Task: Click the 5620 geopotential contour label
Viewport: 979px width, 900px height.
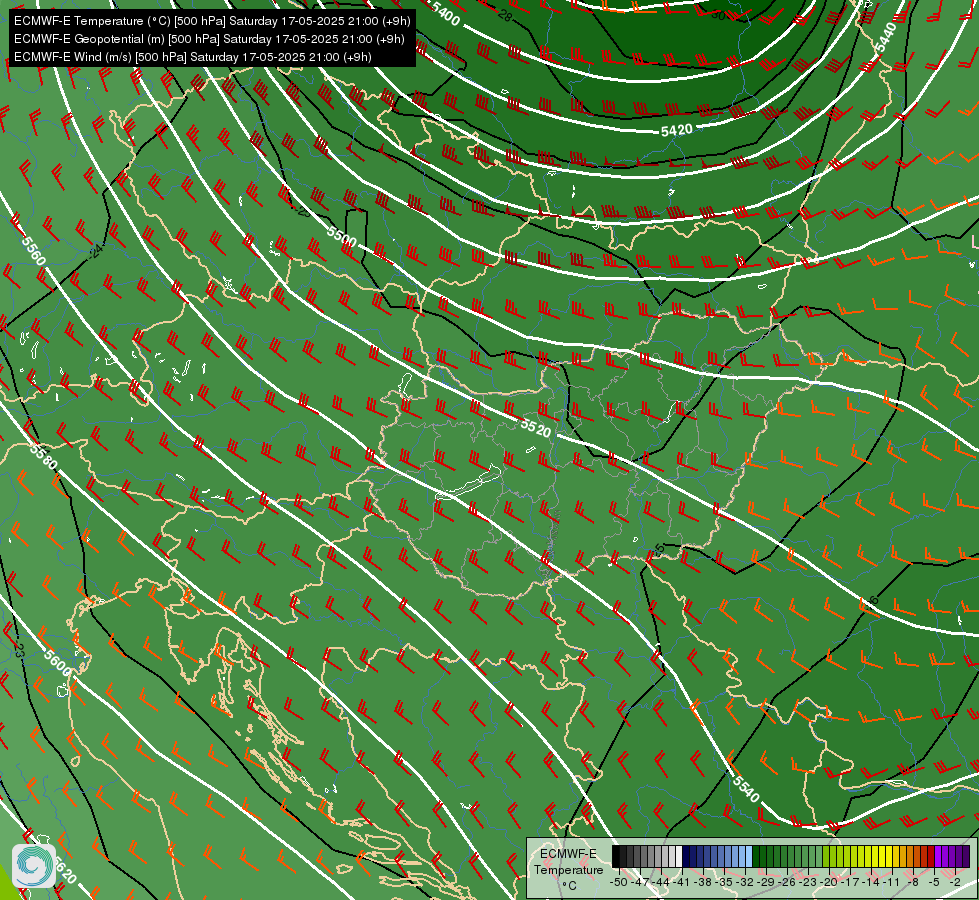Action: [64, 870]
